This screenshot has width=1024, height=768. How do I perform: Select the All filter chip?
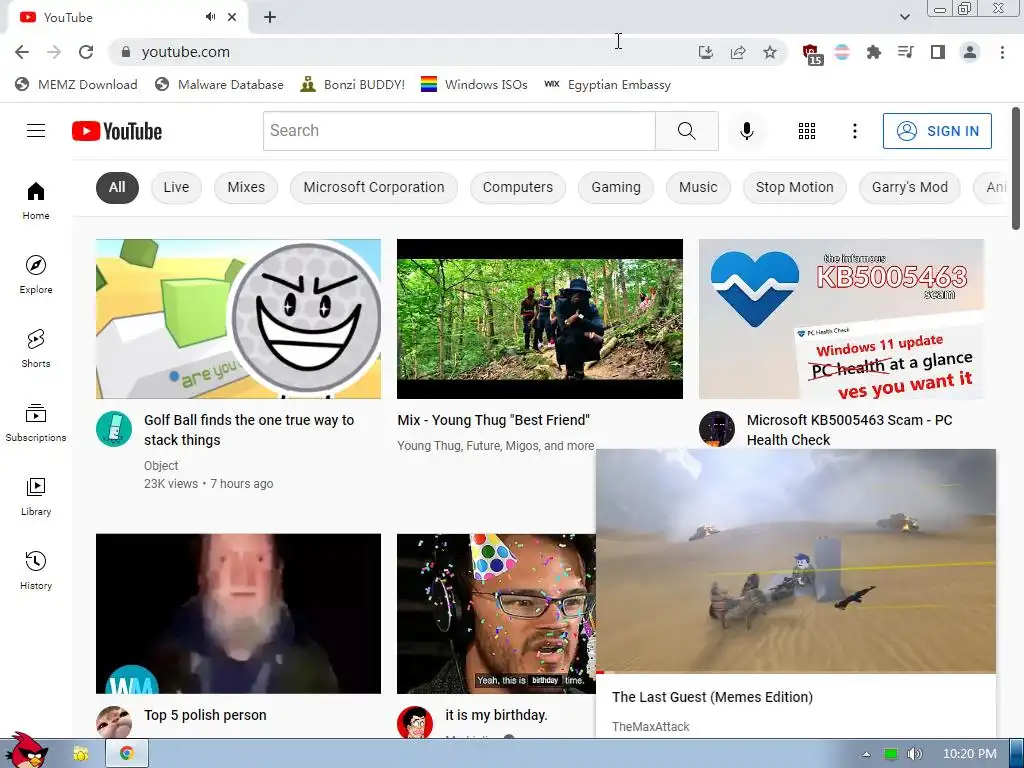point(118,187)
